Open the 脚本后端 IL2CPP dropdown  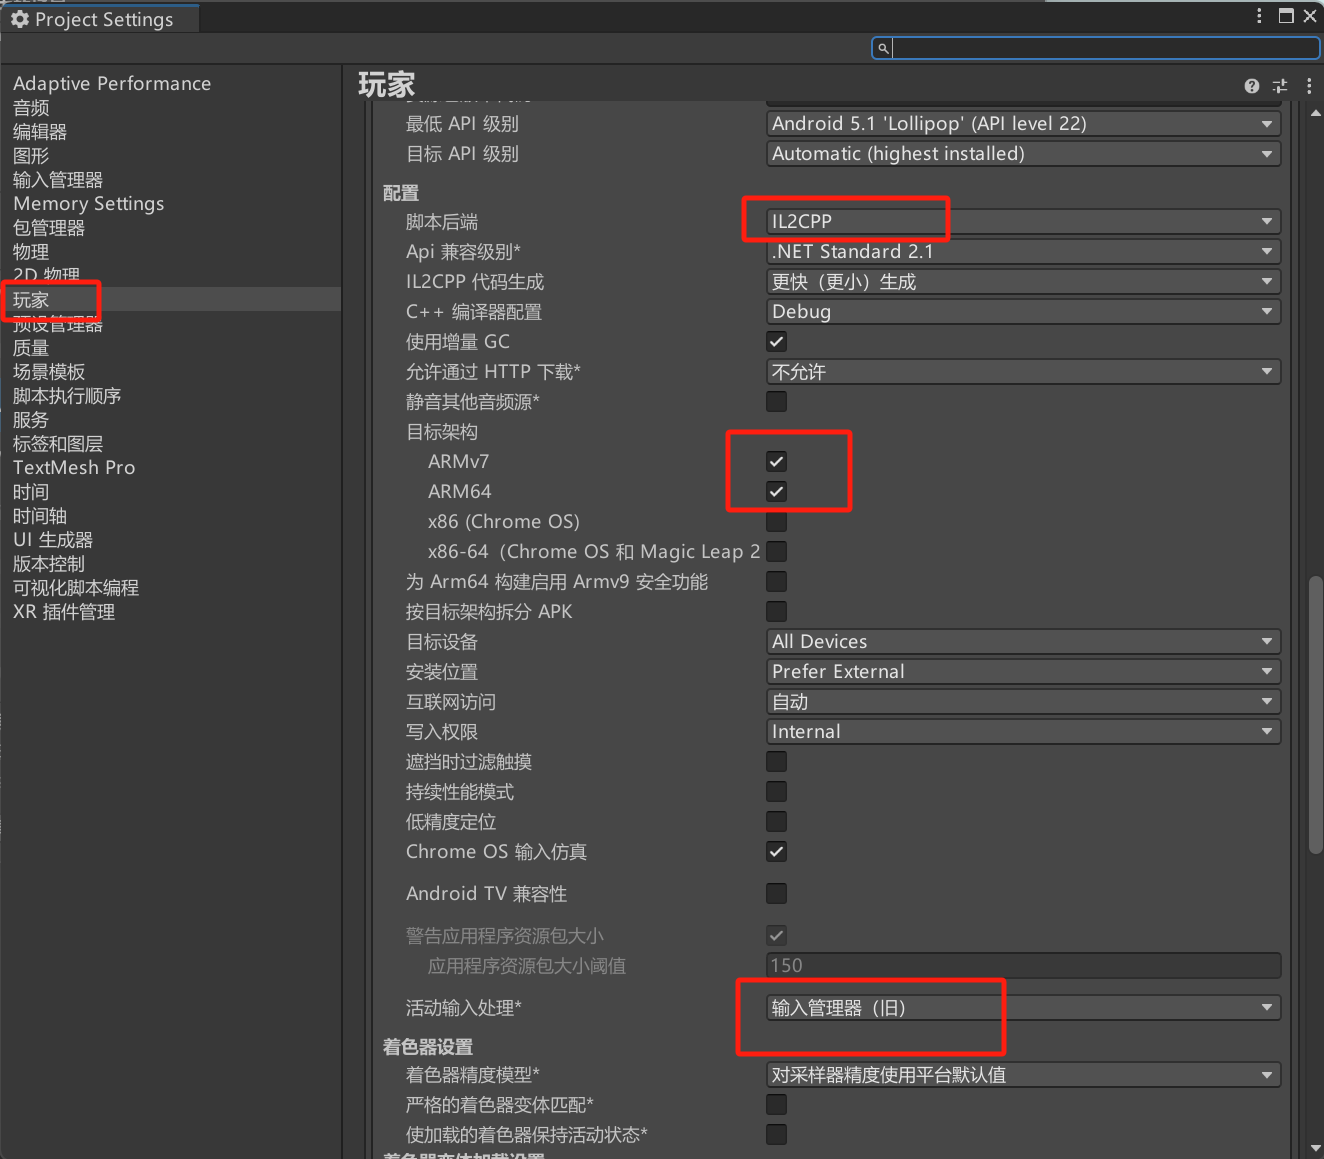(1022, 221)
